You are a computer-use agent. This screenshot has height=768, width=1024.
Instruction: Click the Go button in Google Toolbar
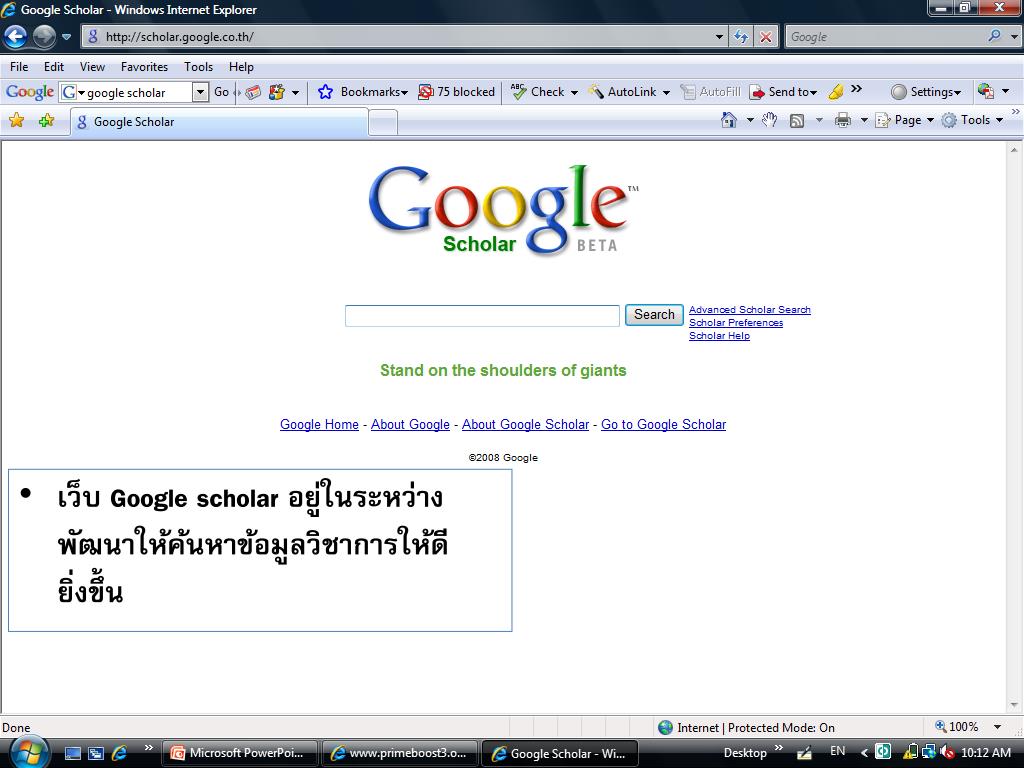pyautogui.click(x=221, y=92)
